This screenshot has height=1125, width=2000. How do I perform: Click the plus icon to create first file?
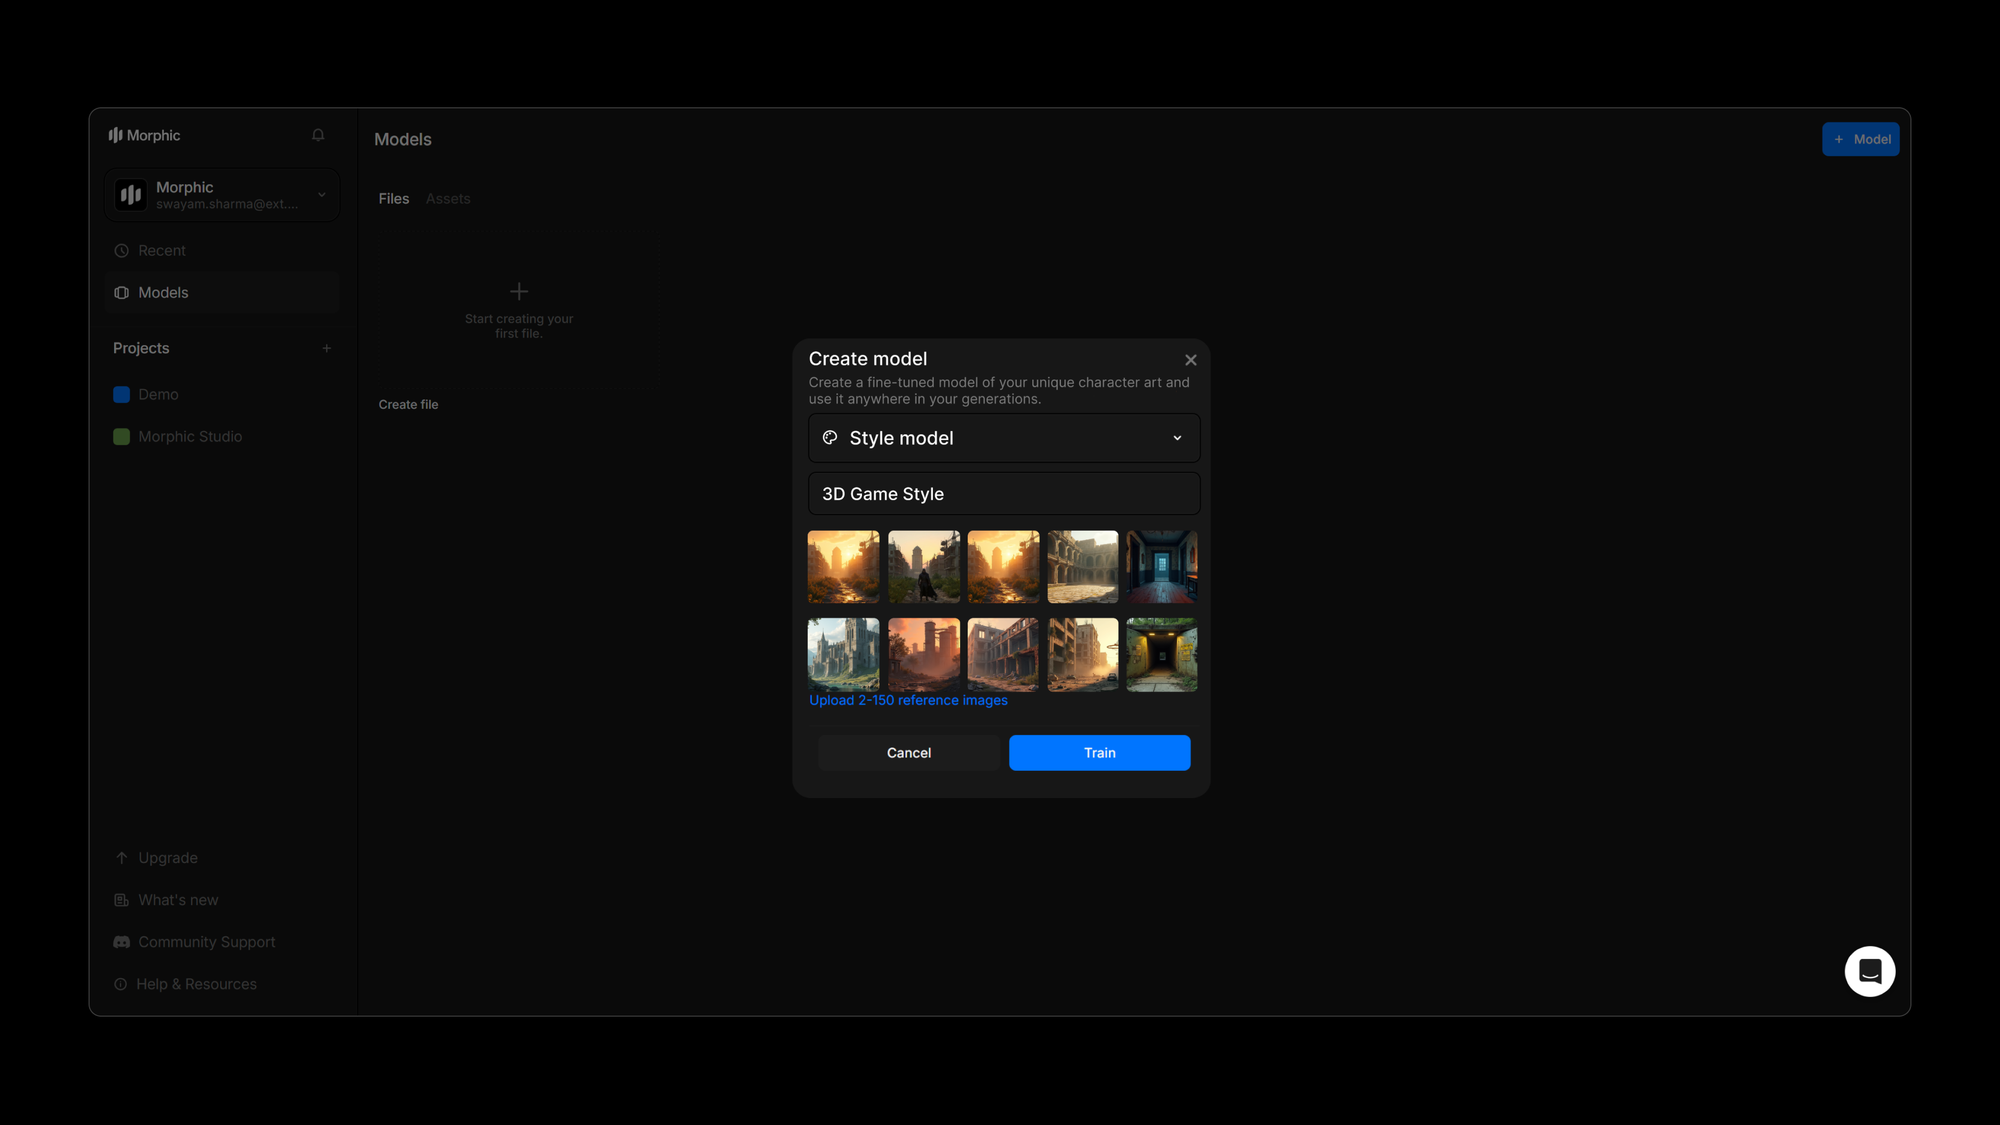(518, 292)
